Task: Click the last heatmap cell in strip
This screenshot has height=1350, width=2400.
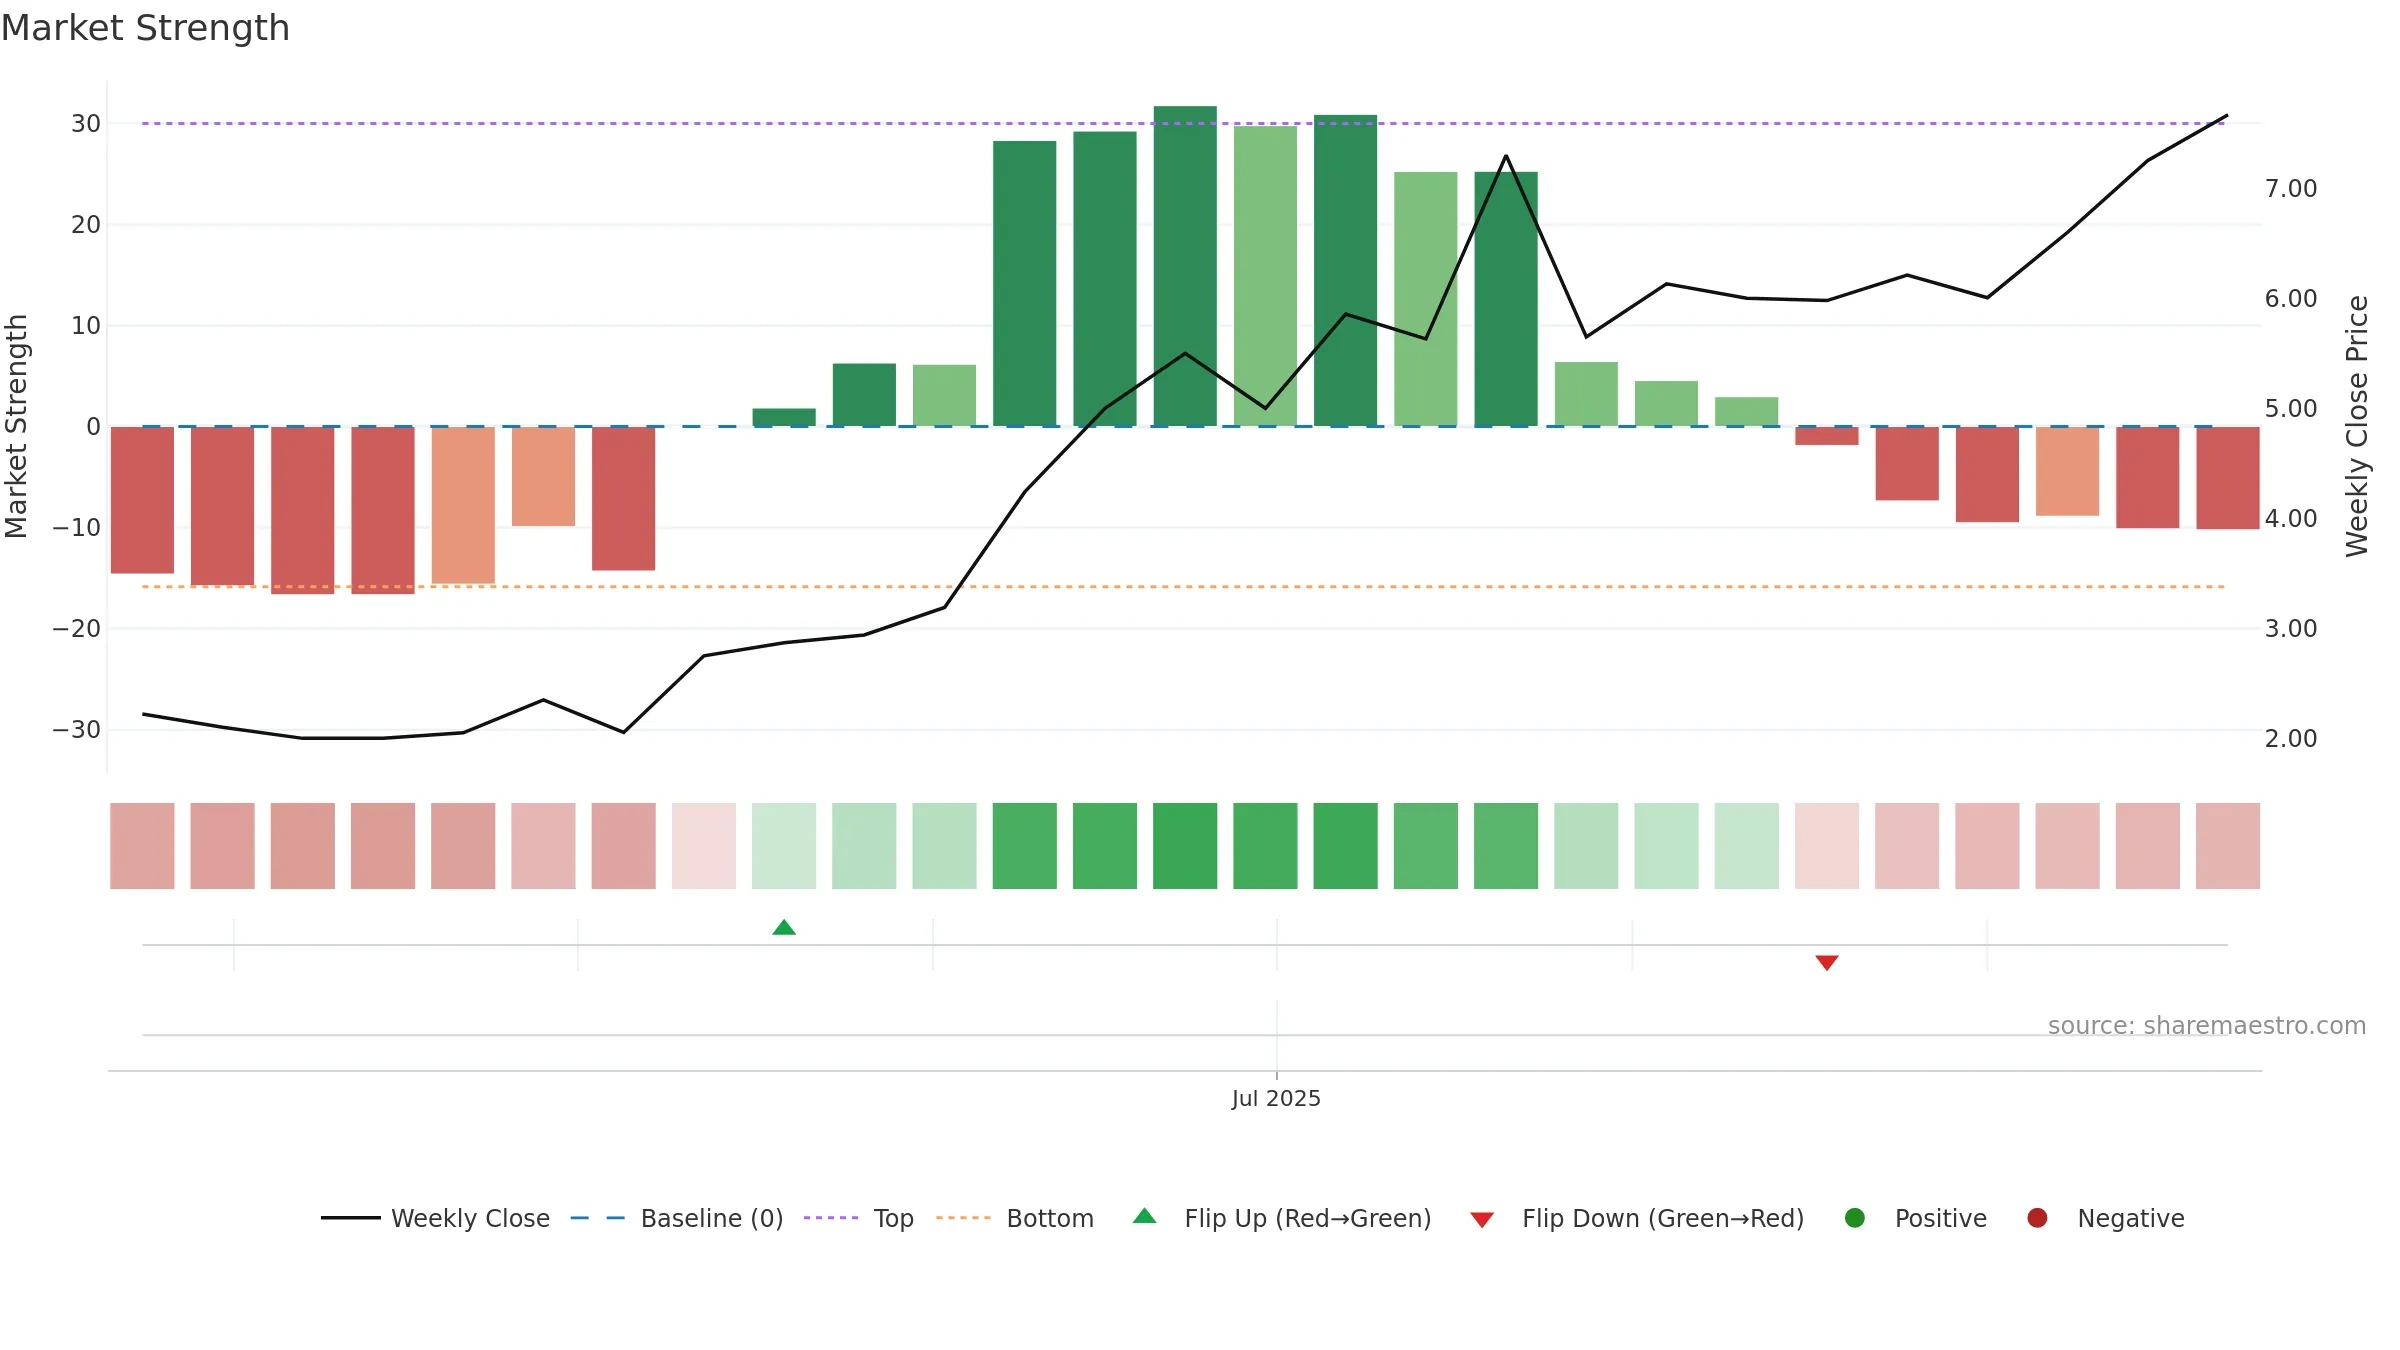Action: point(2228,846)
